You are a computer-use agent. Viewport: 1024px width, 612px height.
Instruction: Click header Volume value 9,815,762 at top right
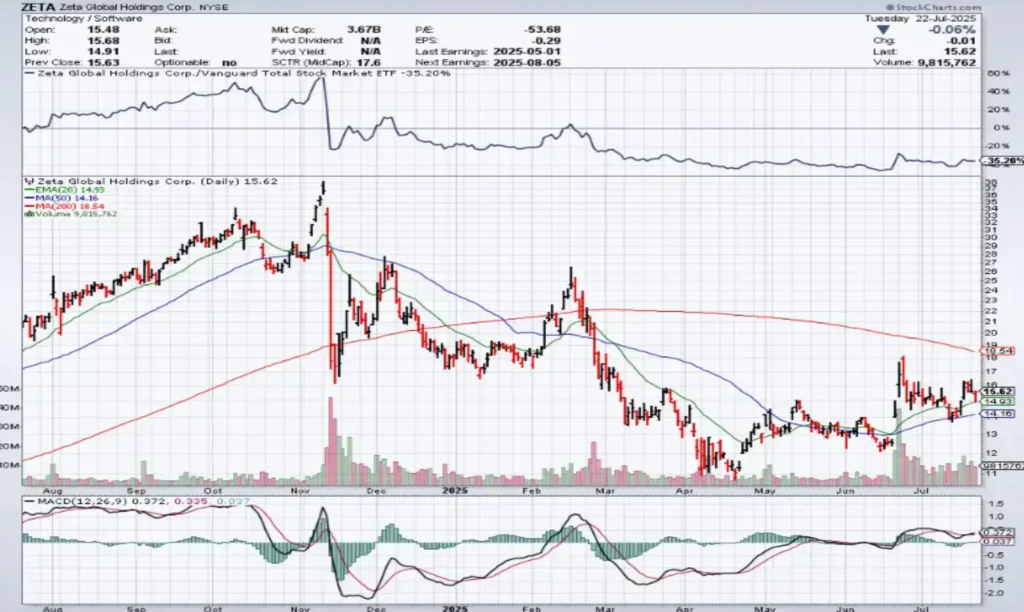(x=946, y=63)
